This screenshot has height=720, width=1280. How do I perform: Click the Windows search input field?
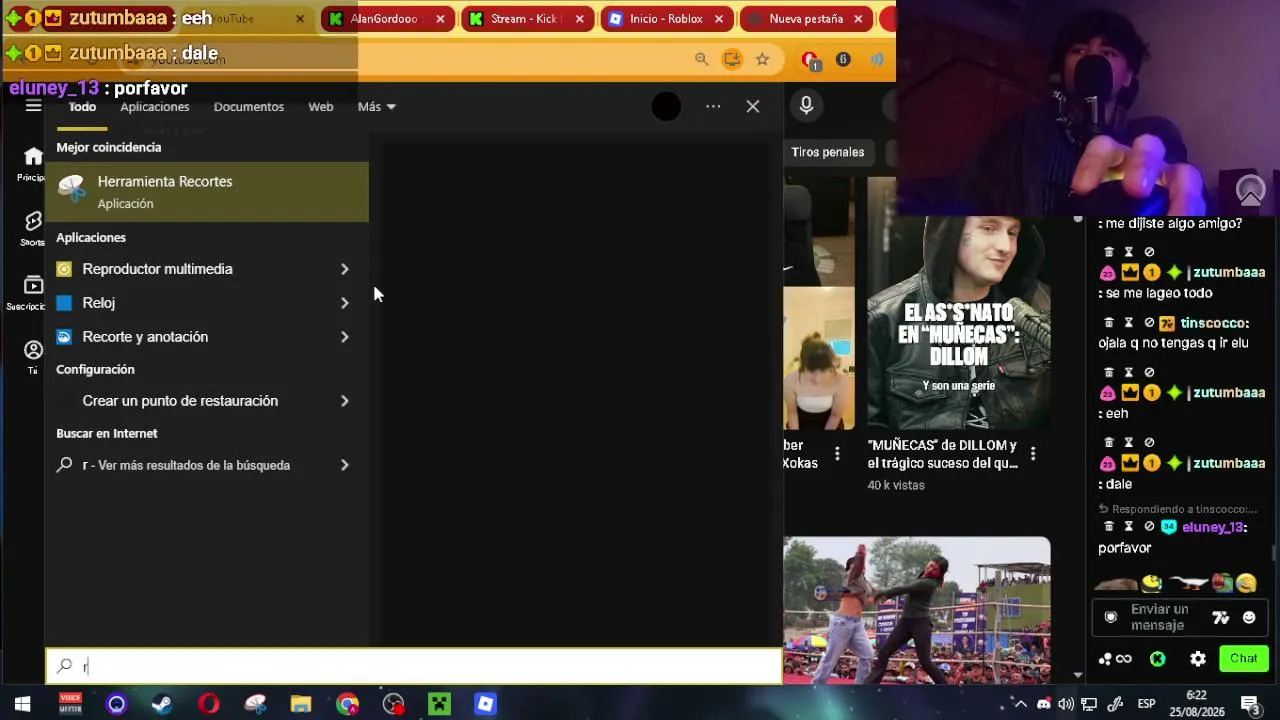click(413, 666)
